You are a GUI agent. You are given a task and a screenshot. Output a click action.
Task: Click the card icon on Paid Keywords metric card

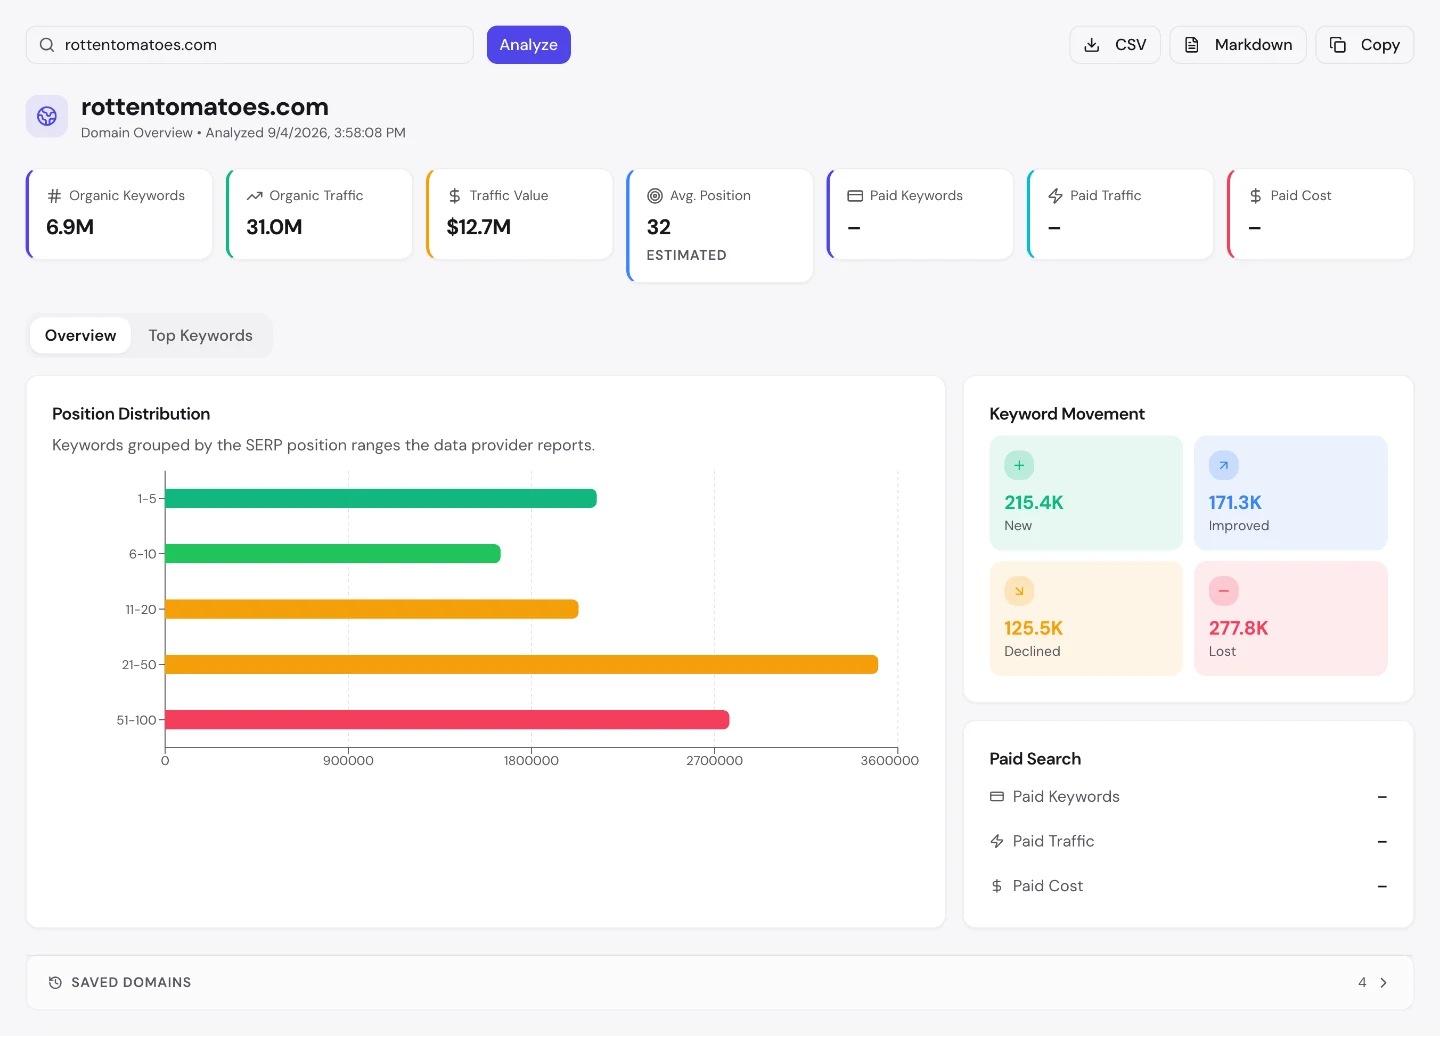click(x=855, y=196)
